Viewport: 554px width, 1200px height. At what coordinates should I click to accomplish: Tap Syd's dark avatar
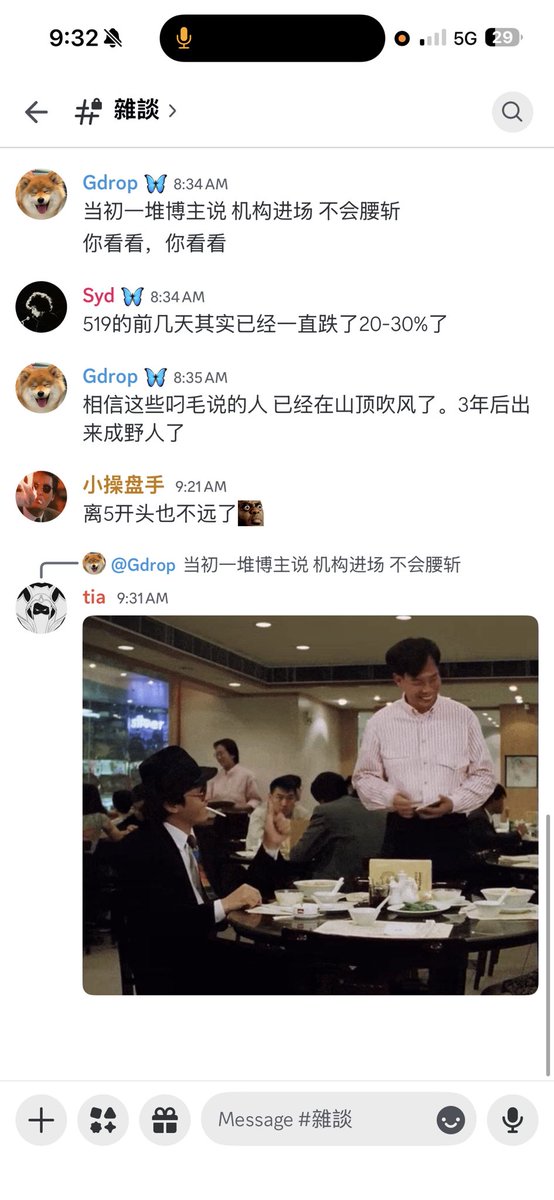click(41, 307)
